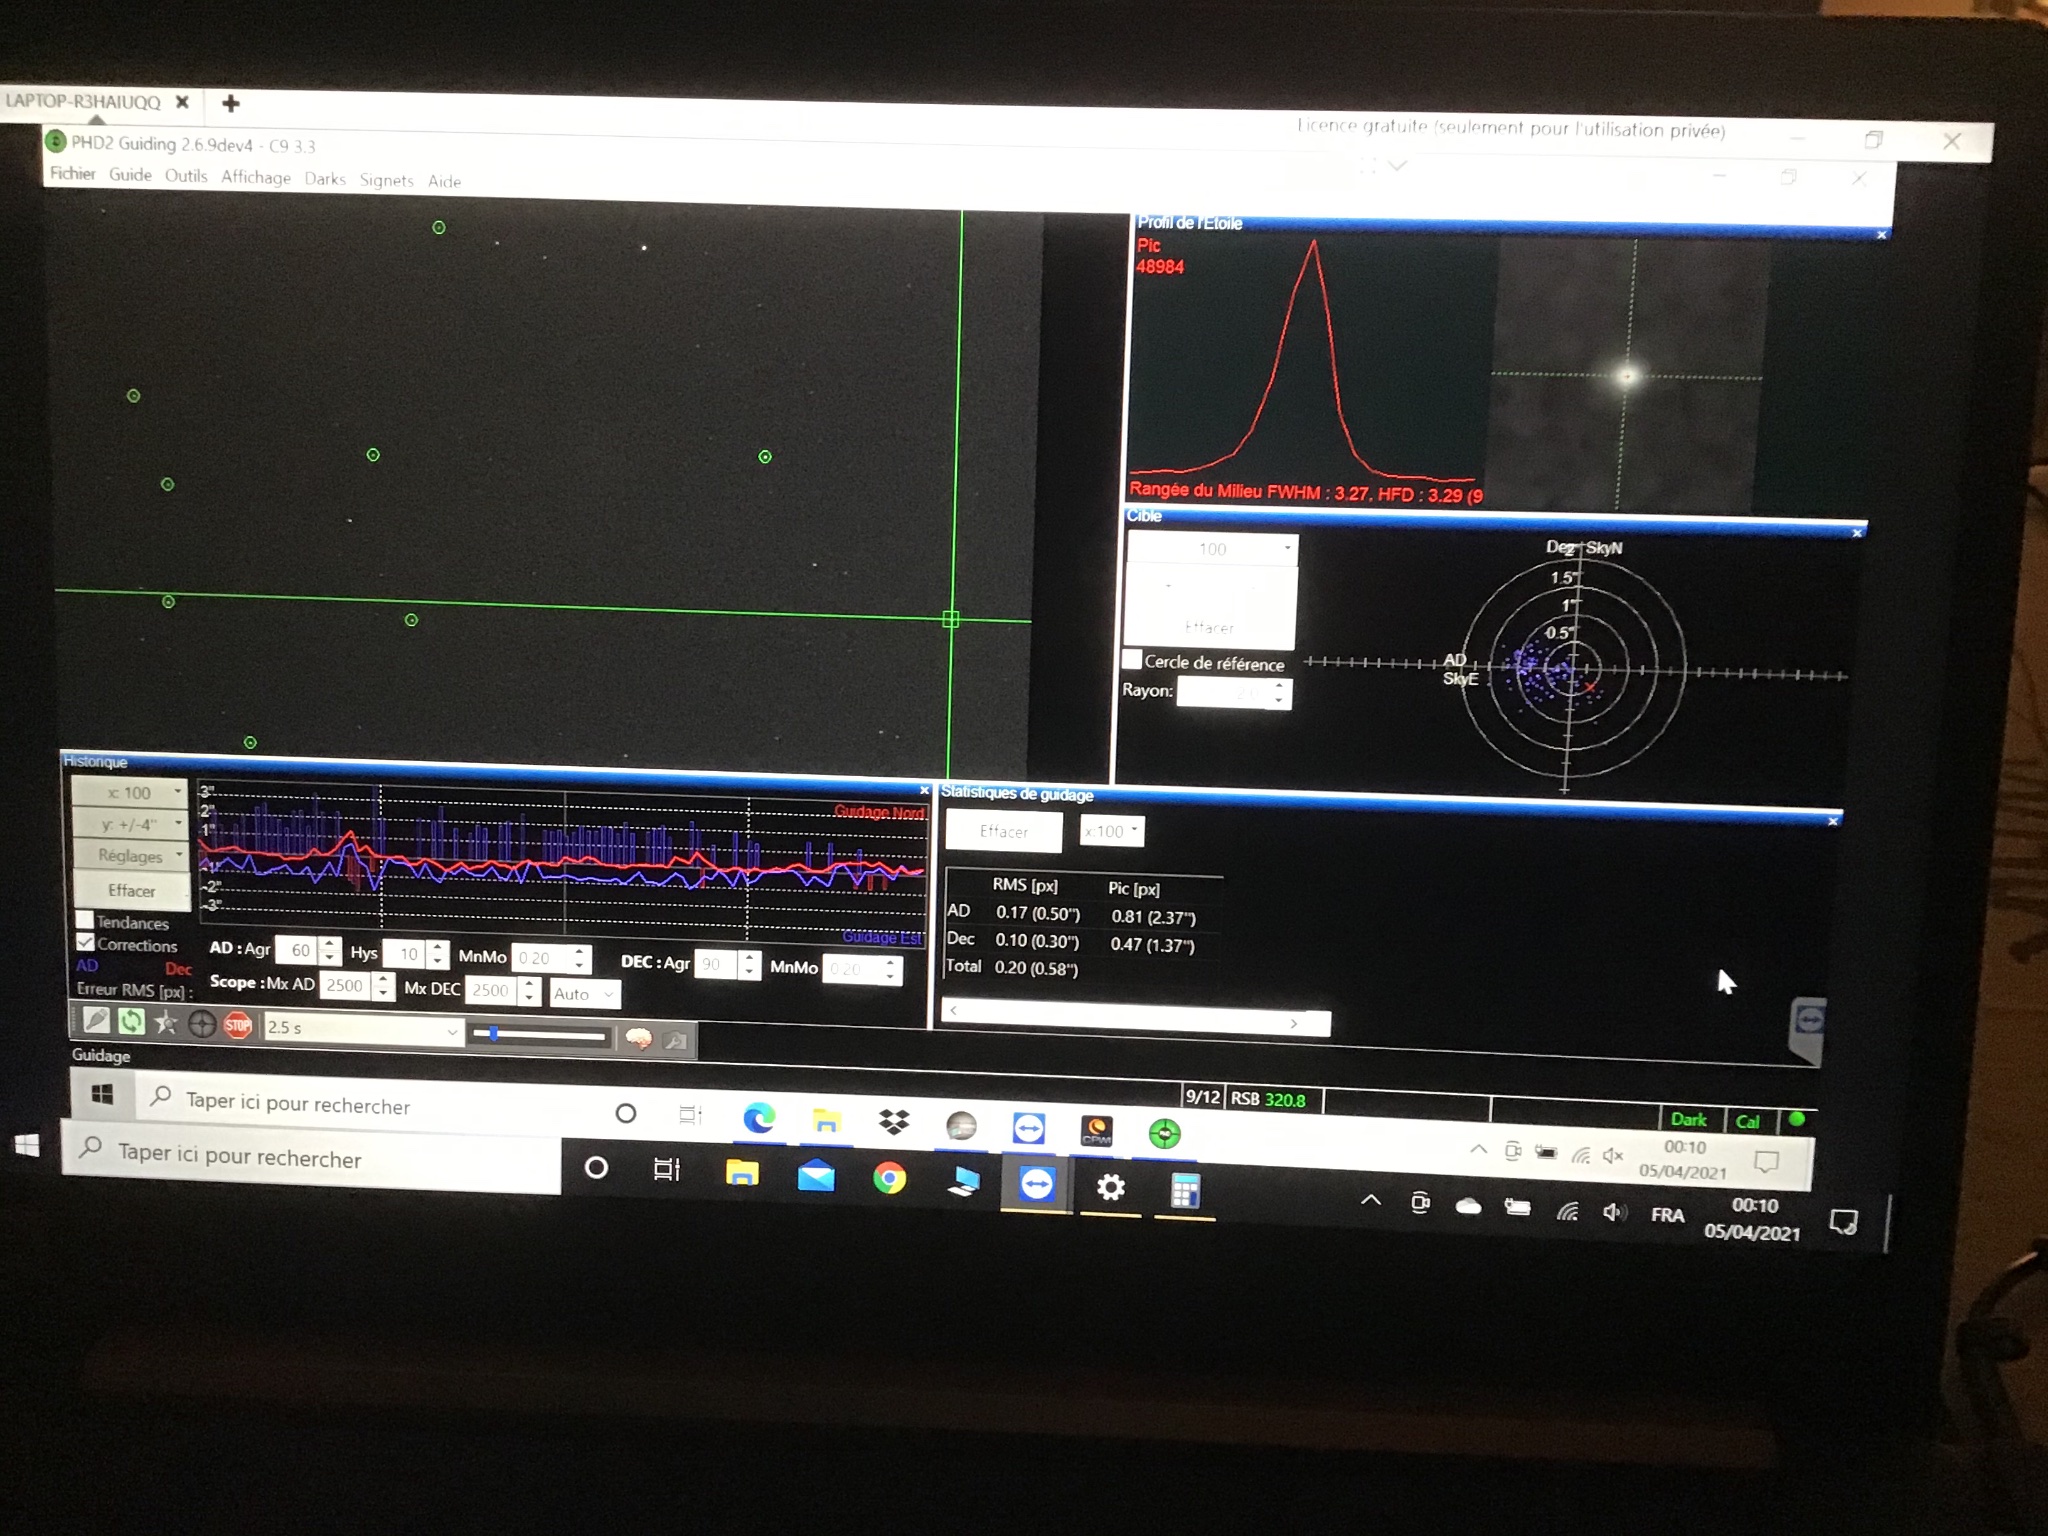
Task: Close the Cible panel
Action: tap(1857, 533)
